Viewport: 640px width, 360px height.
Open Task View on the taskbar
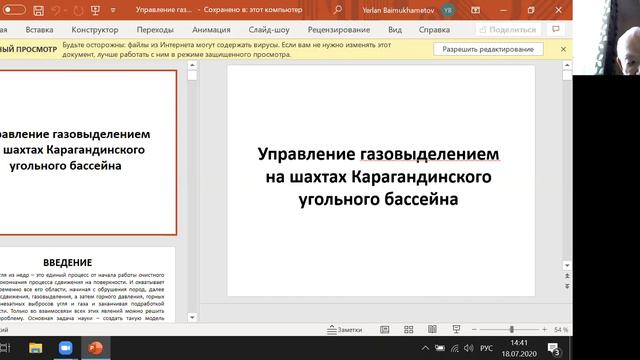pos(5,348)
